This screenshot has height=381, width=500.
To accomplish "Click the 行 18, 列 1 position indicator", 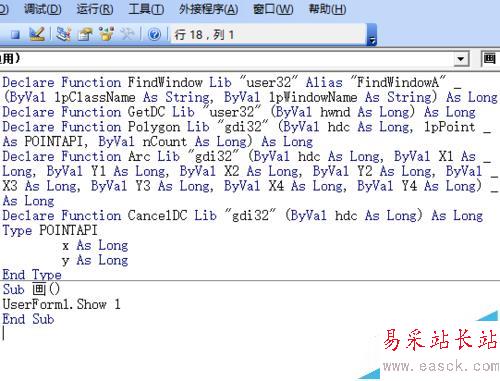I will [204, 35].
